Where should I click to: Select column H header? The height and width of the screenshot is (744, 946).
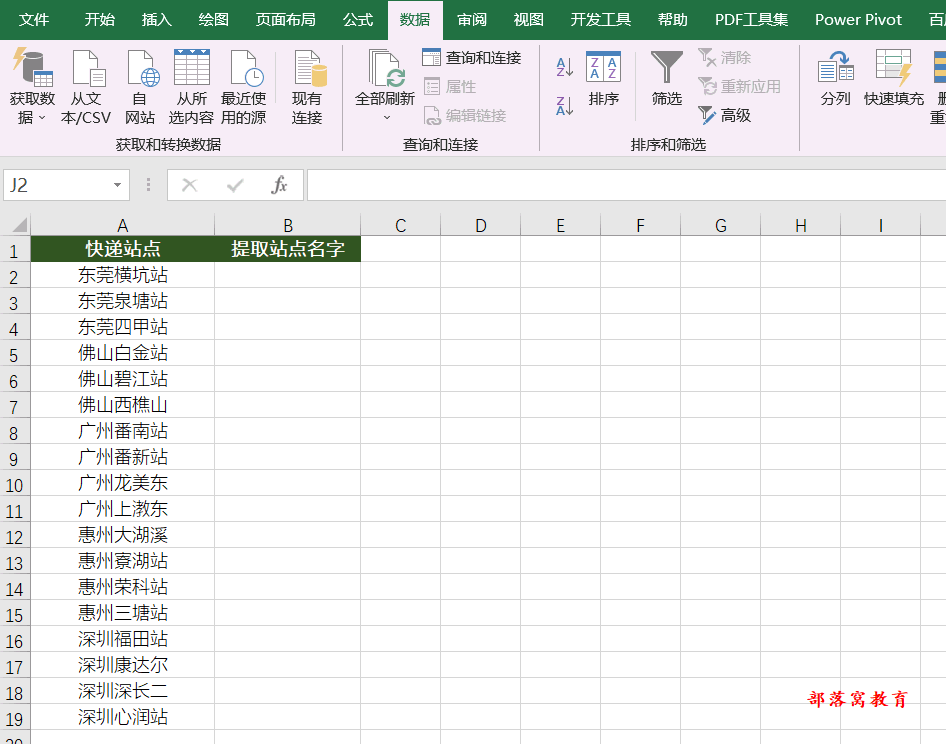(801, 226)
